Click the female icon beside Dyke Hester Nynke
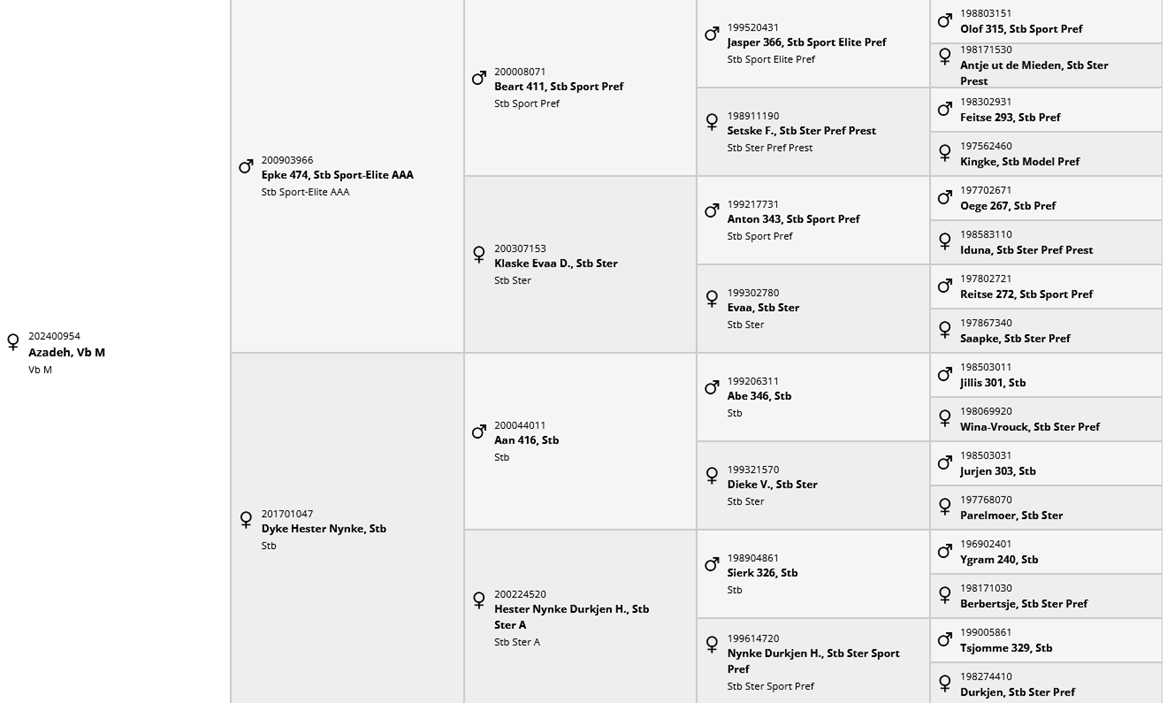This screenshot has height=703, width=1167. pyautogui.click(x=246, y=520)
